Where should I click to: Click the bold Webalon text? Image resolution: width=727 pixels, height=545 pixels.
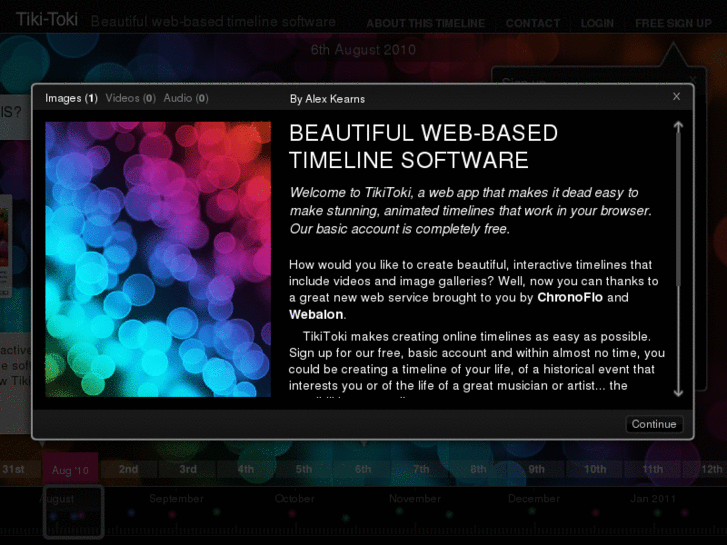(316, 314)
